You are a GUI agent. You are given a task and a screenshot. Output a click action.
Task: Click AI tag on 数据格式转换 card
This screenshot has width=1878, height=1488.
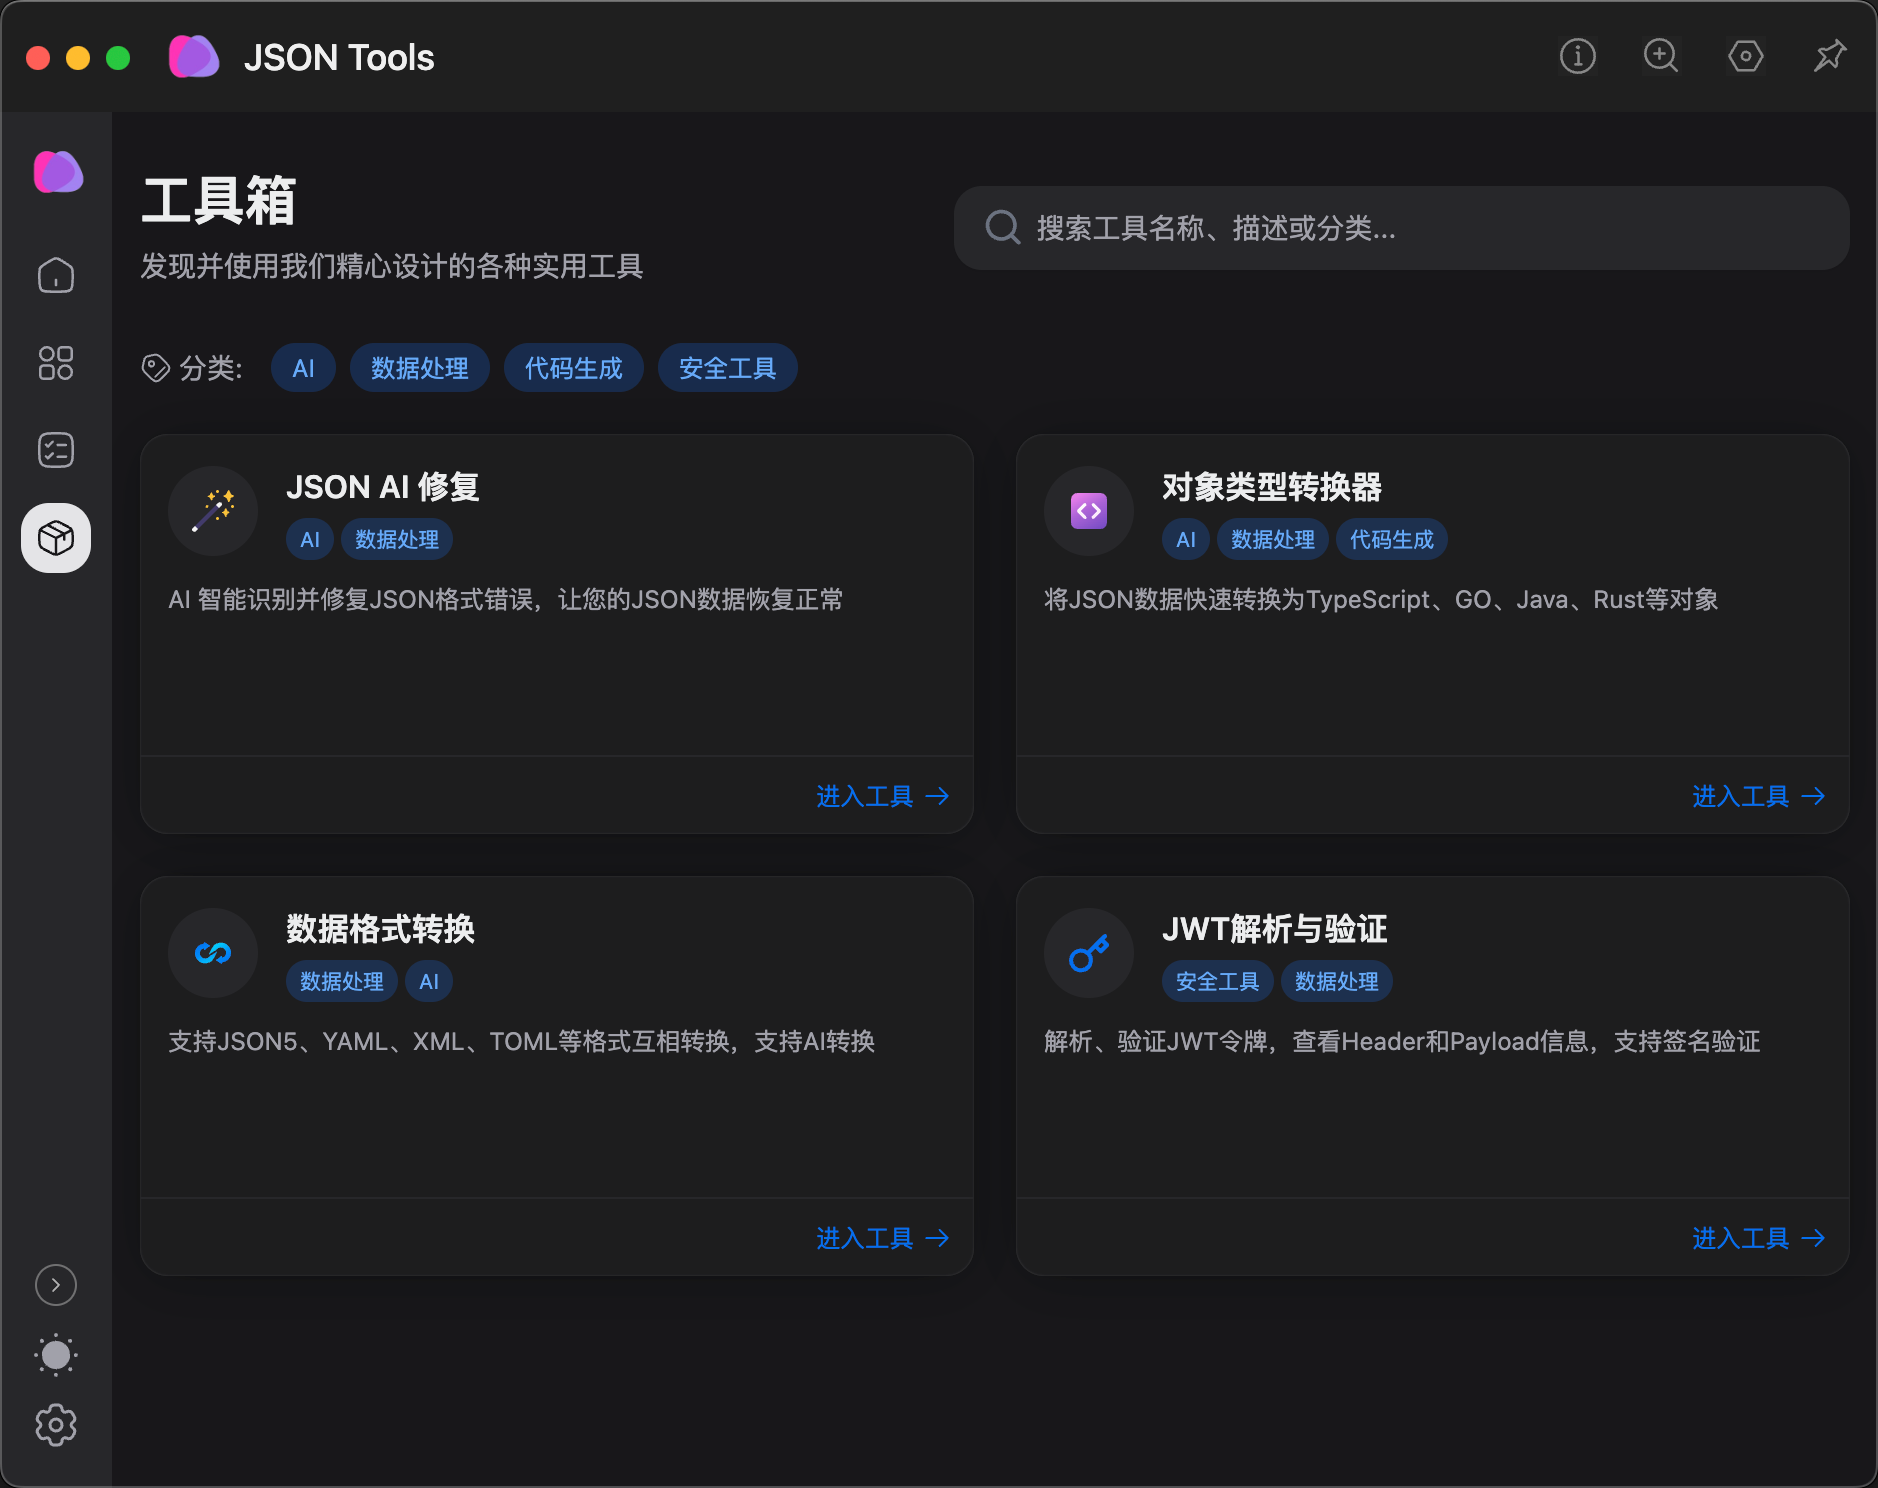429,981
